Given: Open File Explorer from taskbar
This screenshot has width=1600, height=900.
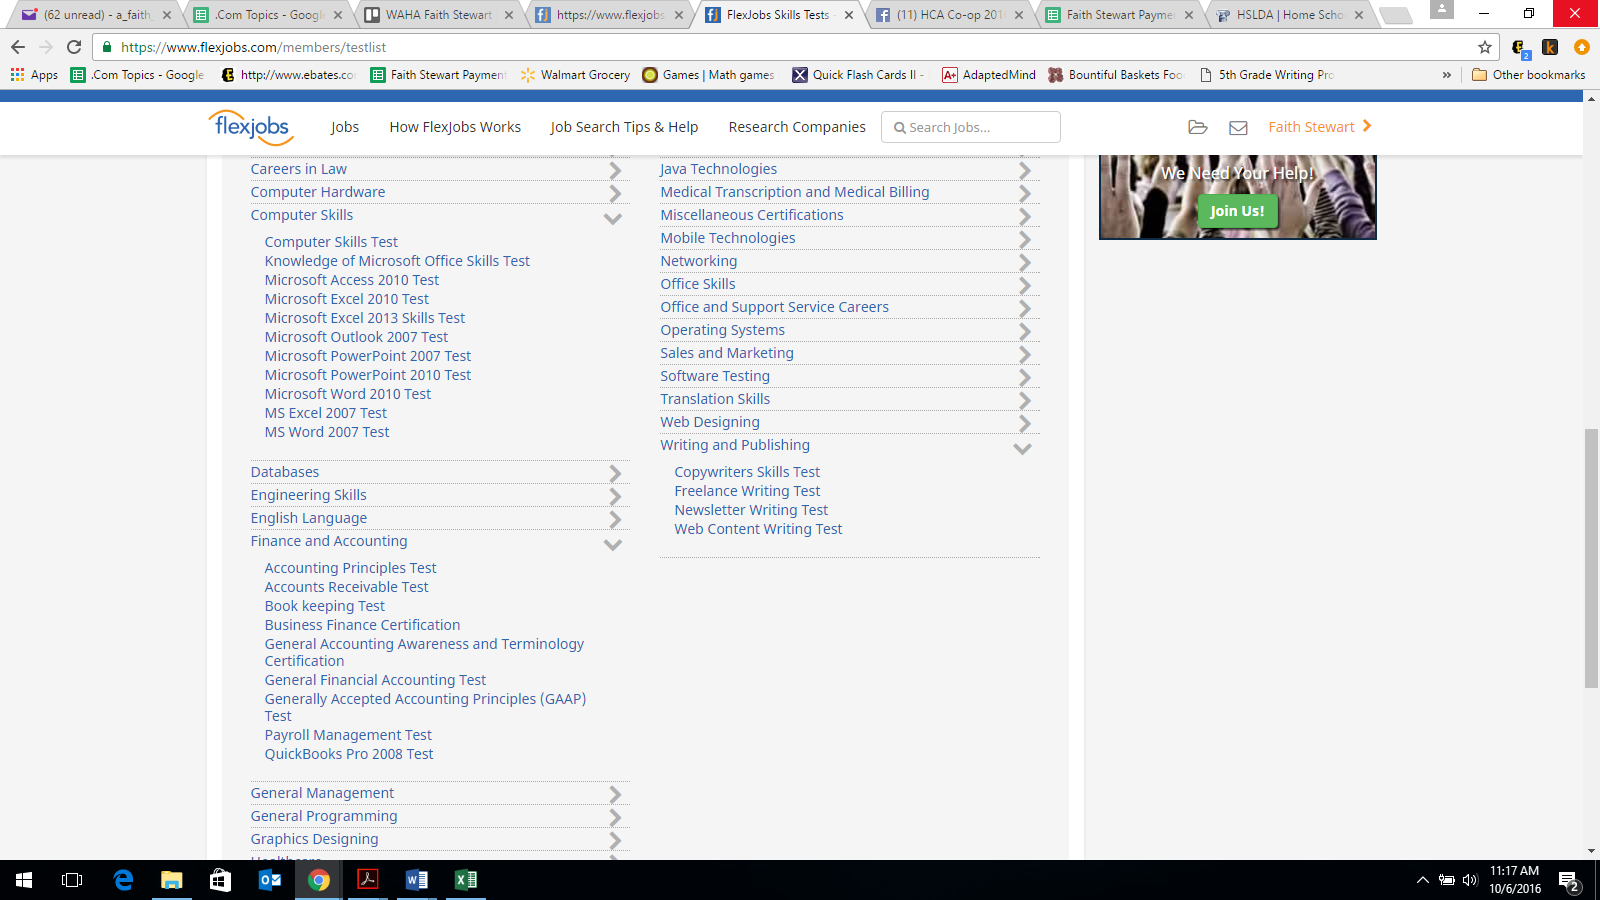Looking at the screenshot, I should click(x=172, y=880).
